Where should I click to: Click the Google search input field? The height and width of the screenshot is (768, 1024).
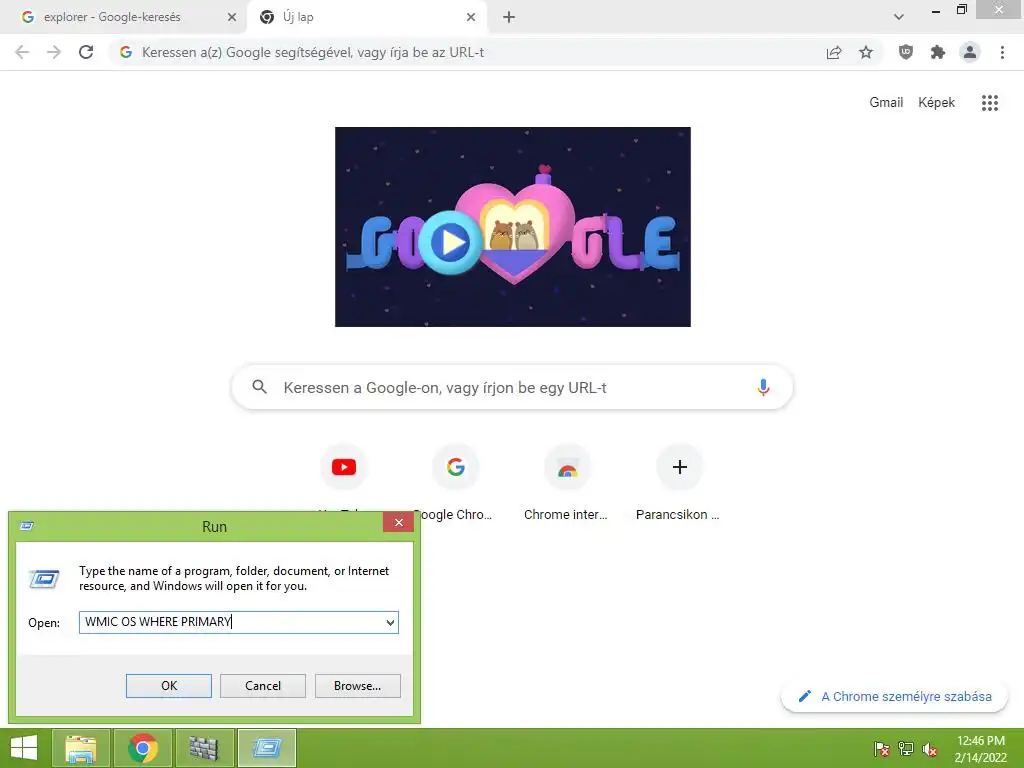point(513,387)
